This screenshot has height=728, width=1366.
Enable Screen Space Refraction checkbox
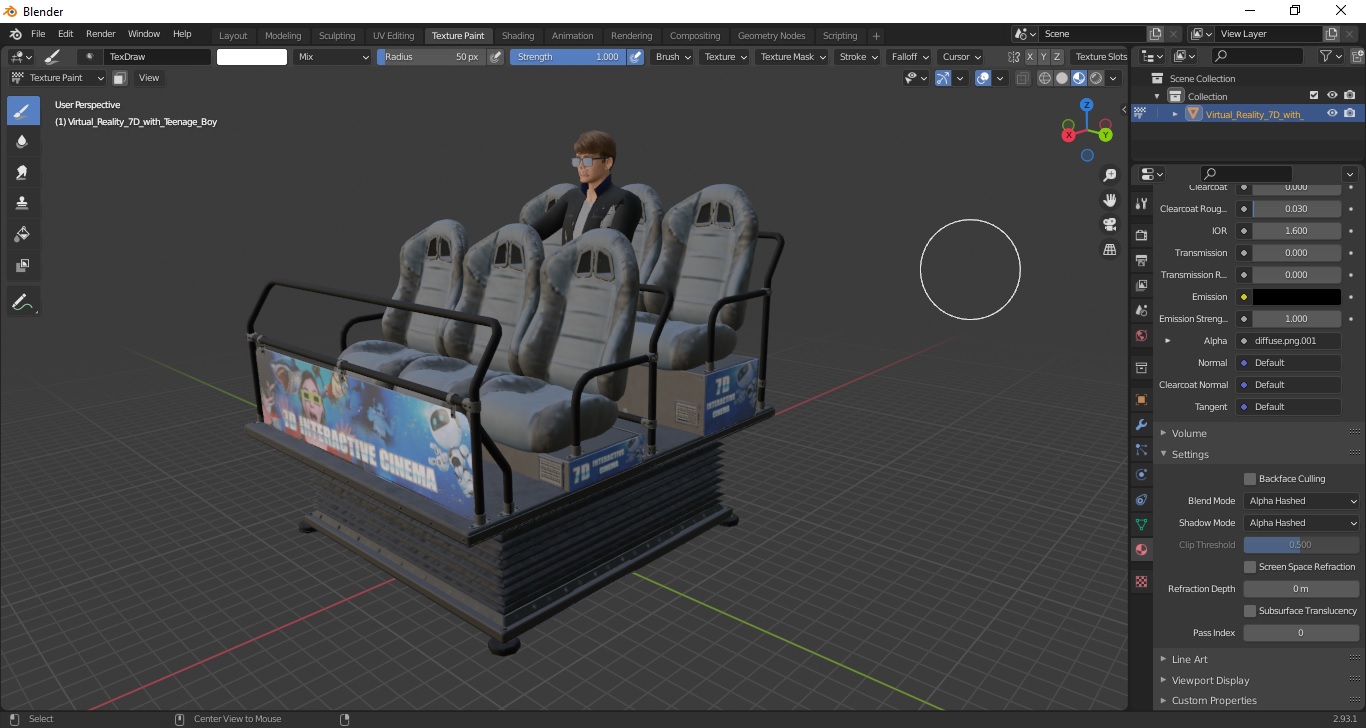point(1250,567)
